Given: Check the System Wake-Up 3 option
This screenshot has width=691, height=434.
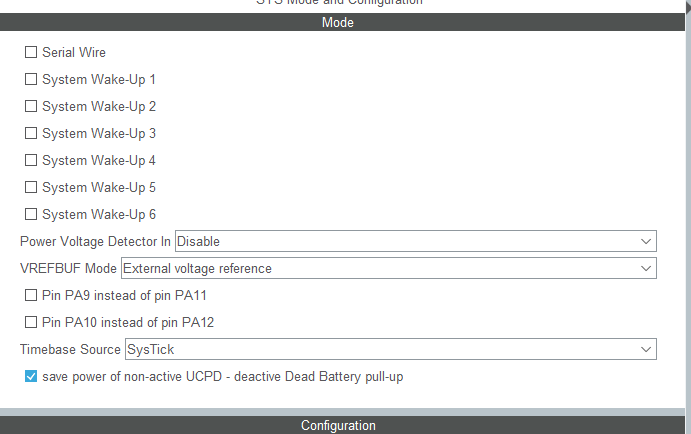Looking at the screenshot, I should [x=31, y=133].
